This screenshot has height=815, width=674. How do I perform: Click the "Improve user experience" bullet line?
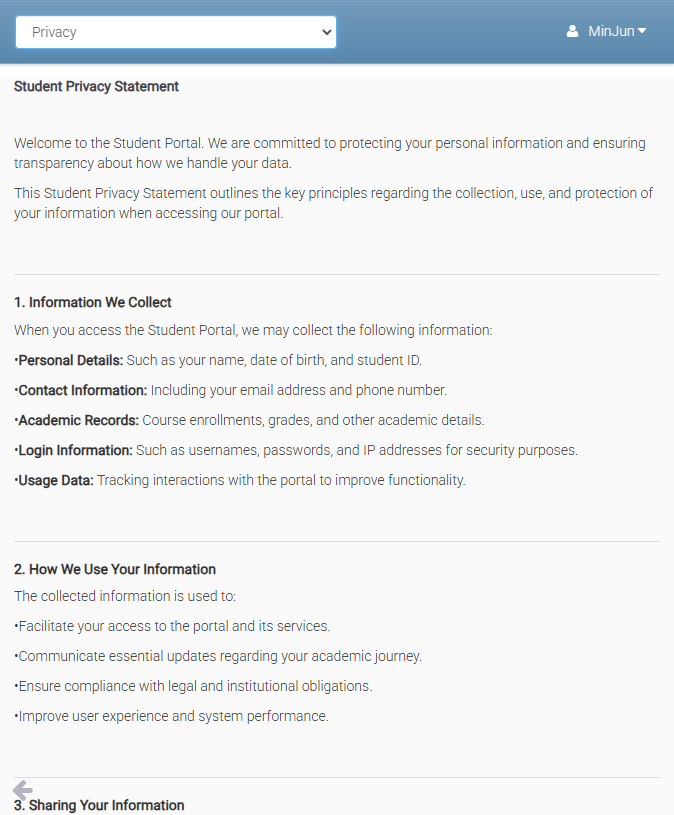(173, 716)
